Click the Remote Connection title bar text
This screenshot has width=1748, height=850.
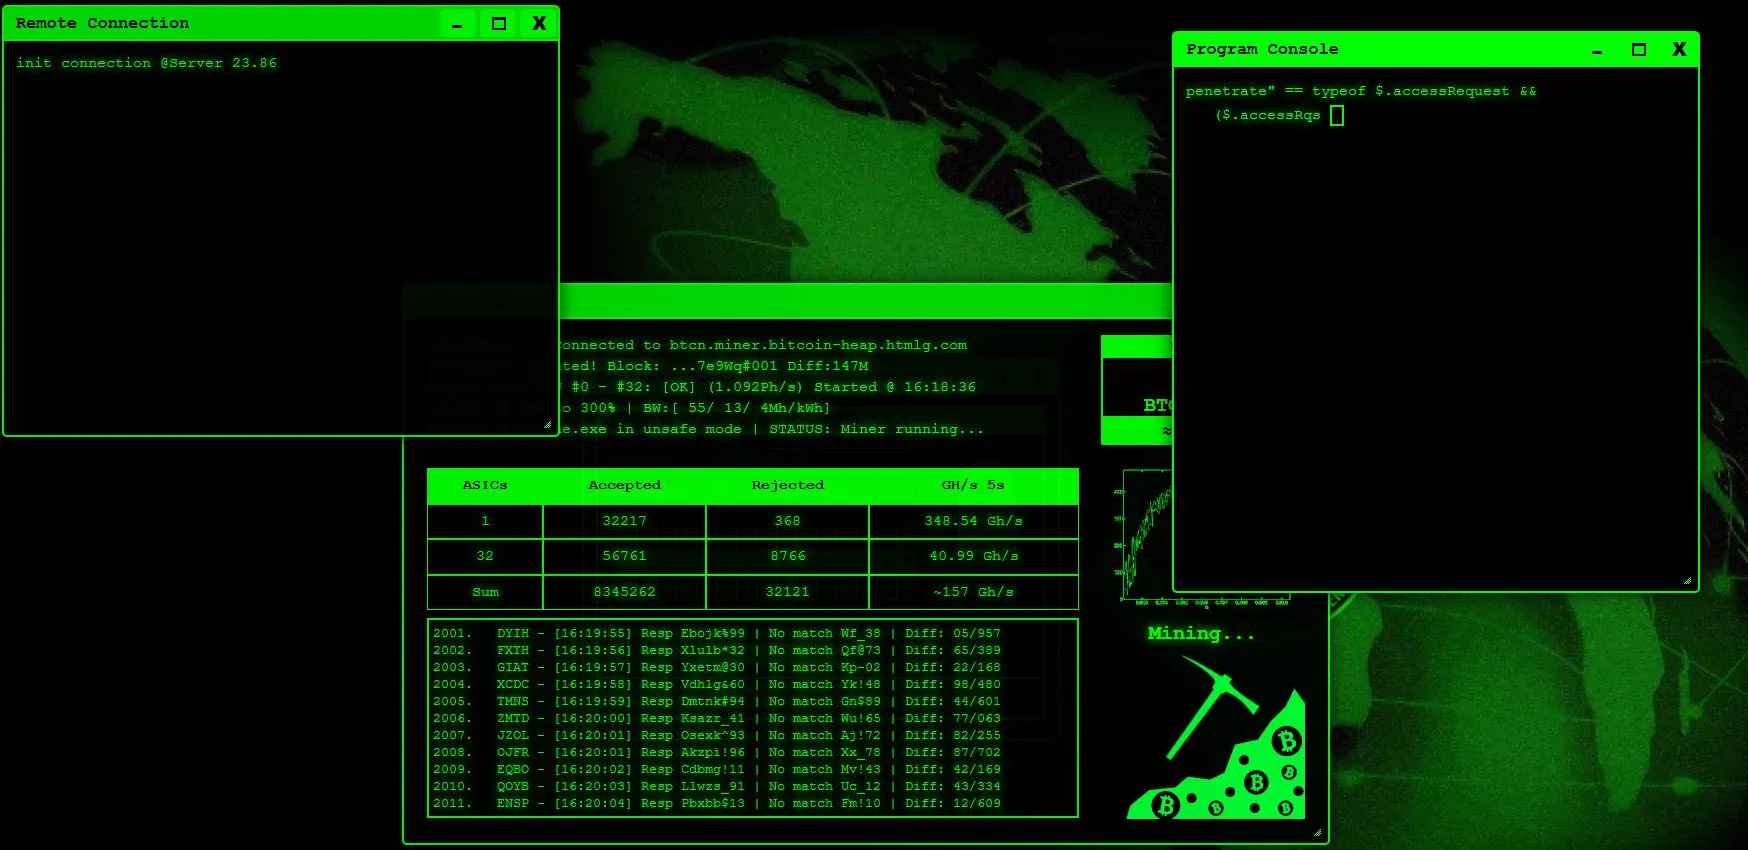102,23
